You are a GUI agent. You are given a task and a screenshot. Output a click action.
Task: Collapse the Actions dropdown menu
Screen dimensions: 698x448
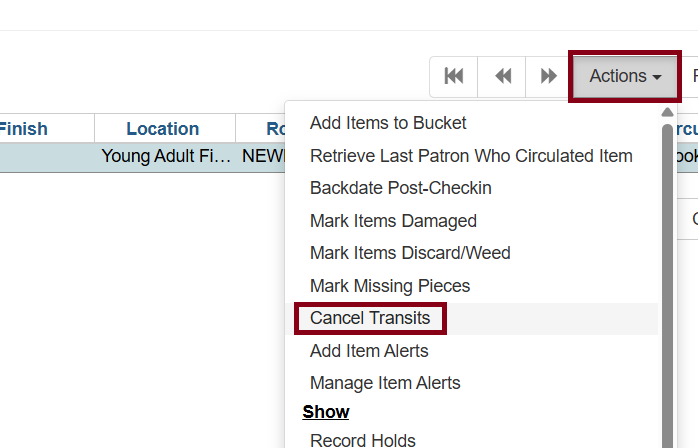[x=625, y=76]
